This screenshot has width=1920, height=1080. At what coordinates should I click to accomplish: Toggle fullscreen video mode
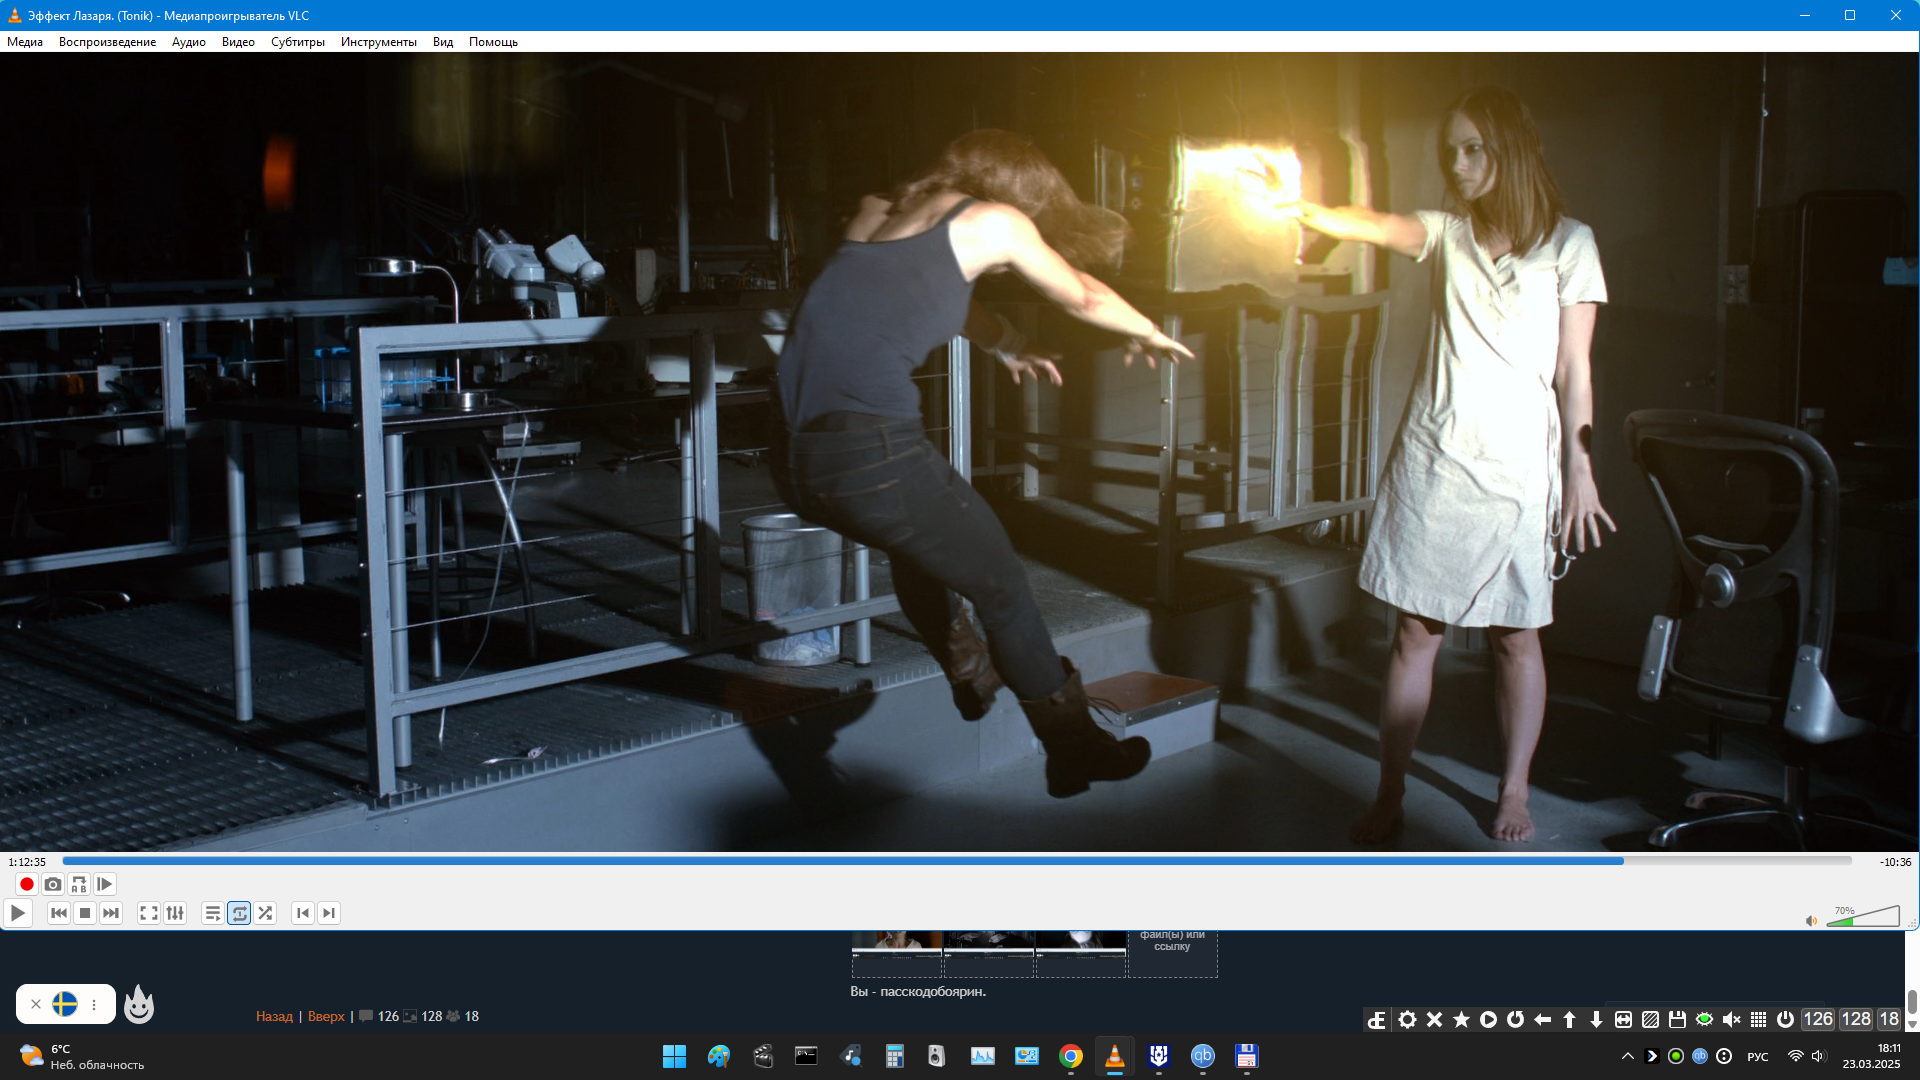149,913
